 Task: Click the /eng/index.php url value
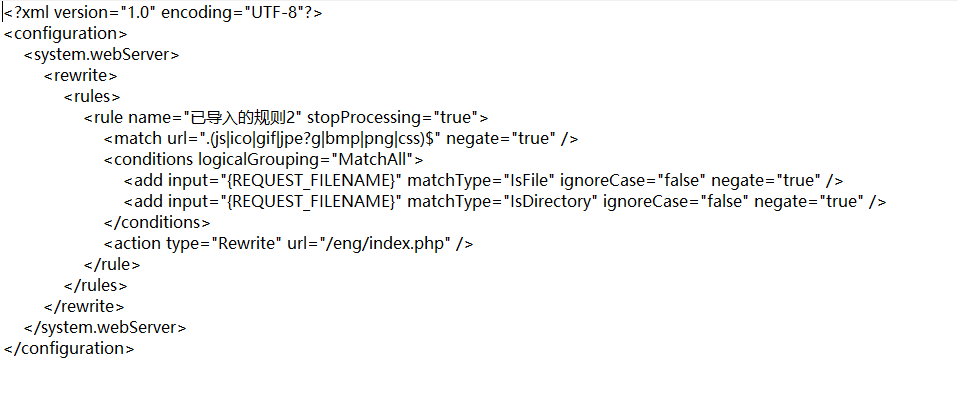pyautogui.click(x=388, y=243)
